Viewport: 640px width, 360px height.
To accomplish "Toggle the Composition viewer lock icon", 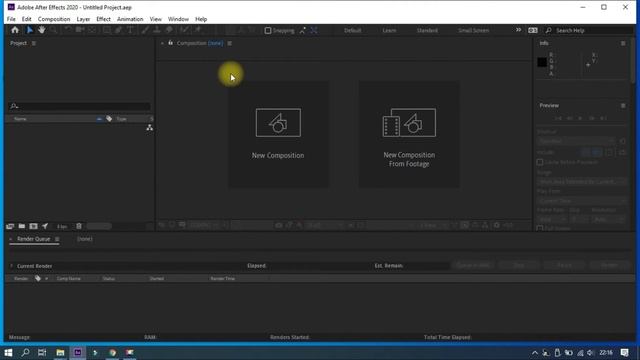I will pos(171,43).
